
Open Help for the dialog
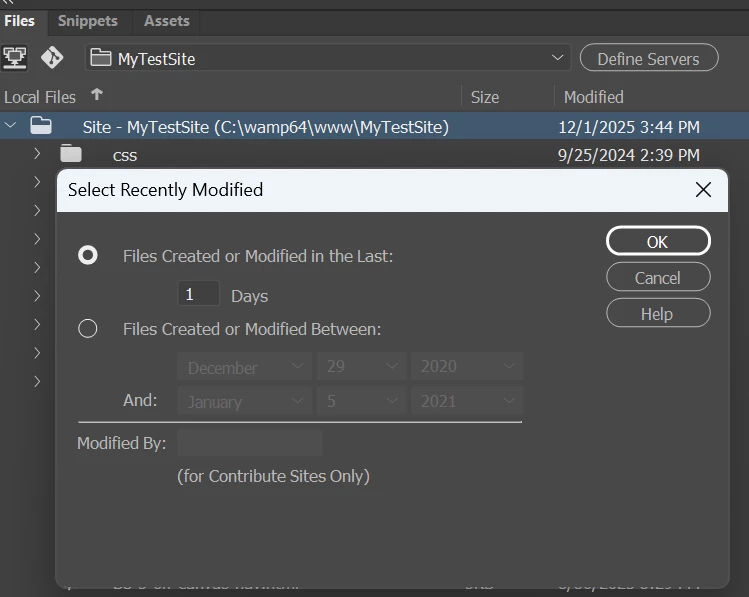[x=658, y=314]
